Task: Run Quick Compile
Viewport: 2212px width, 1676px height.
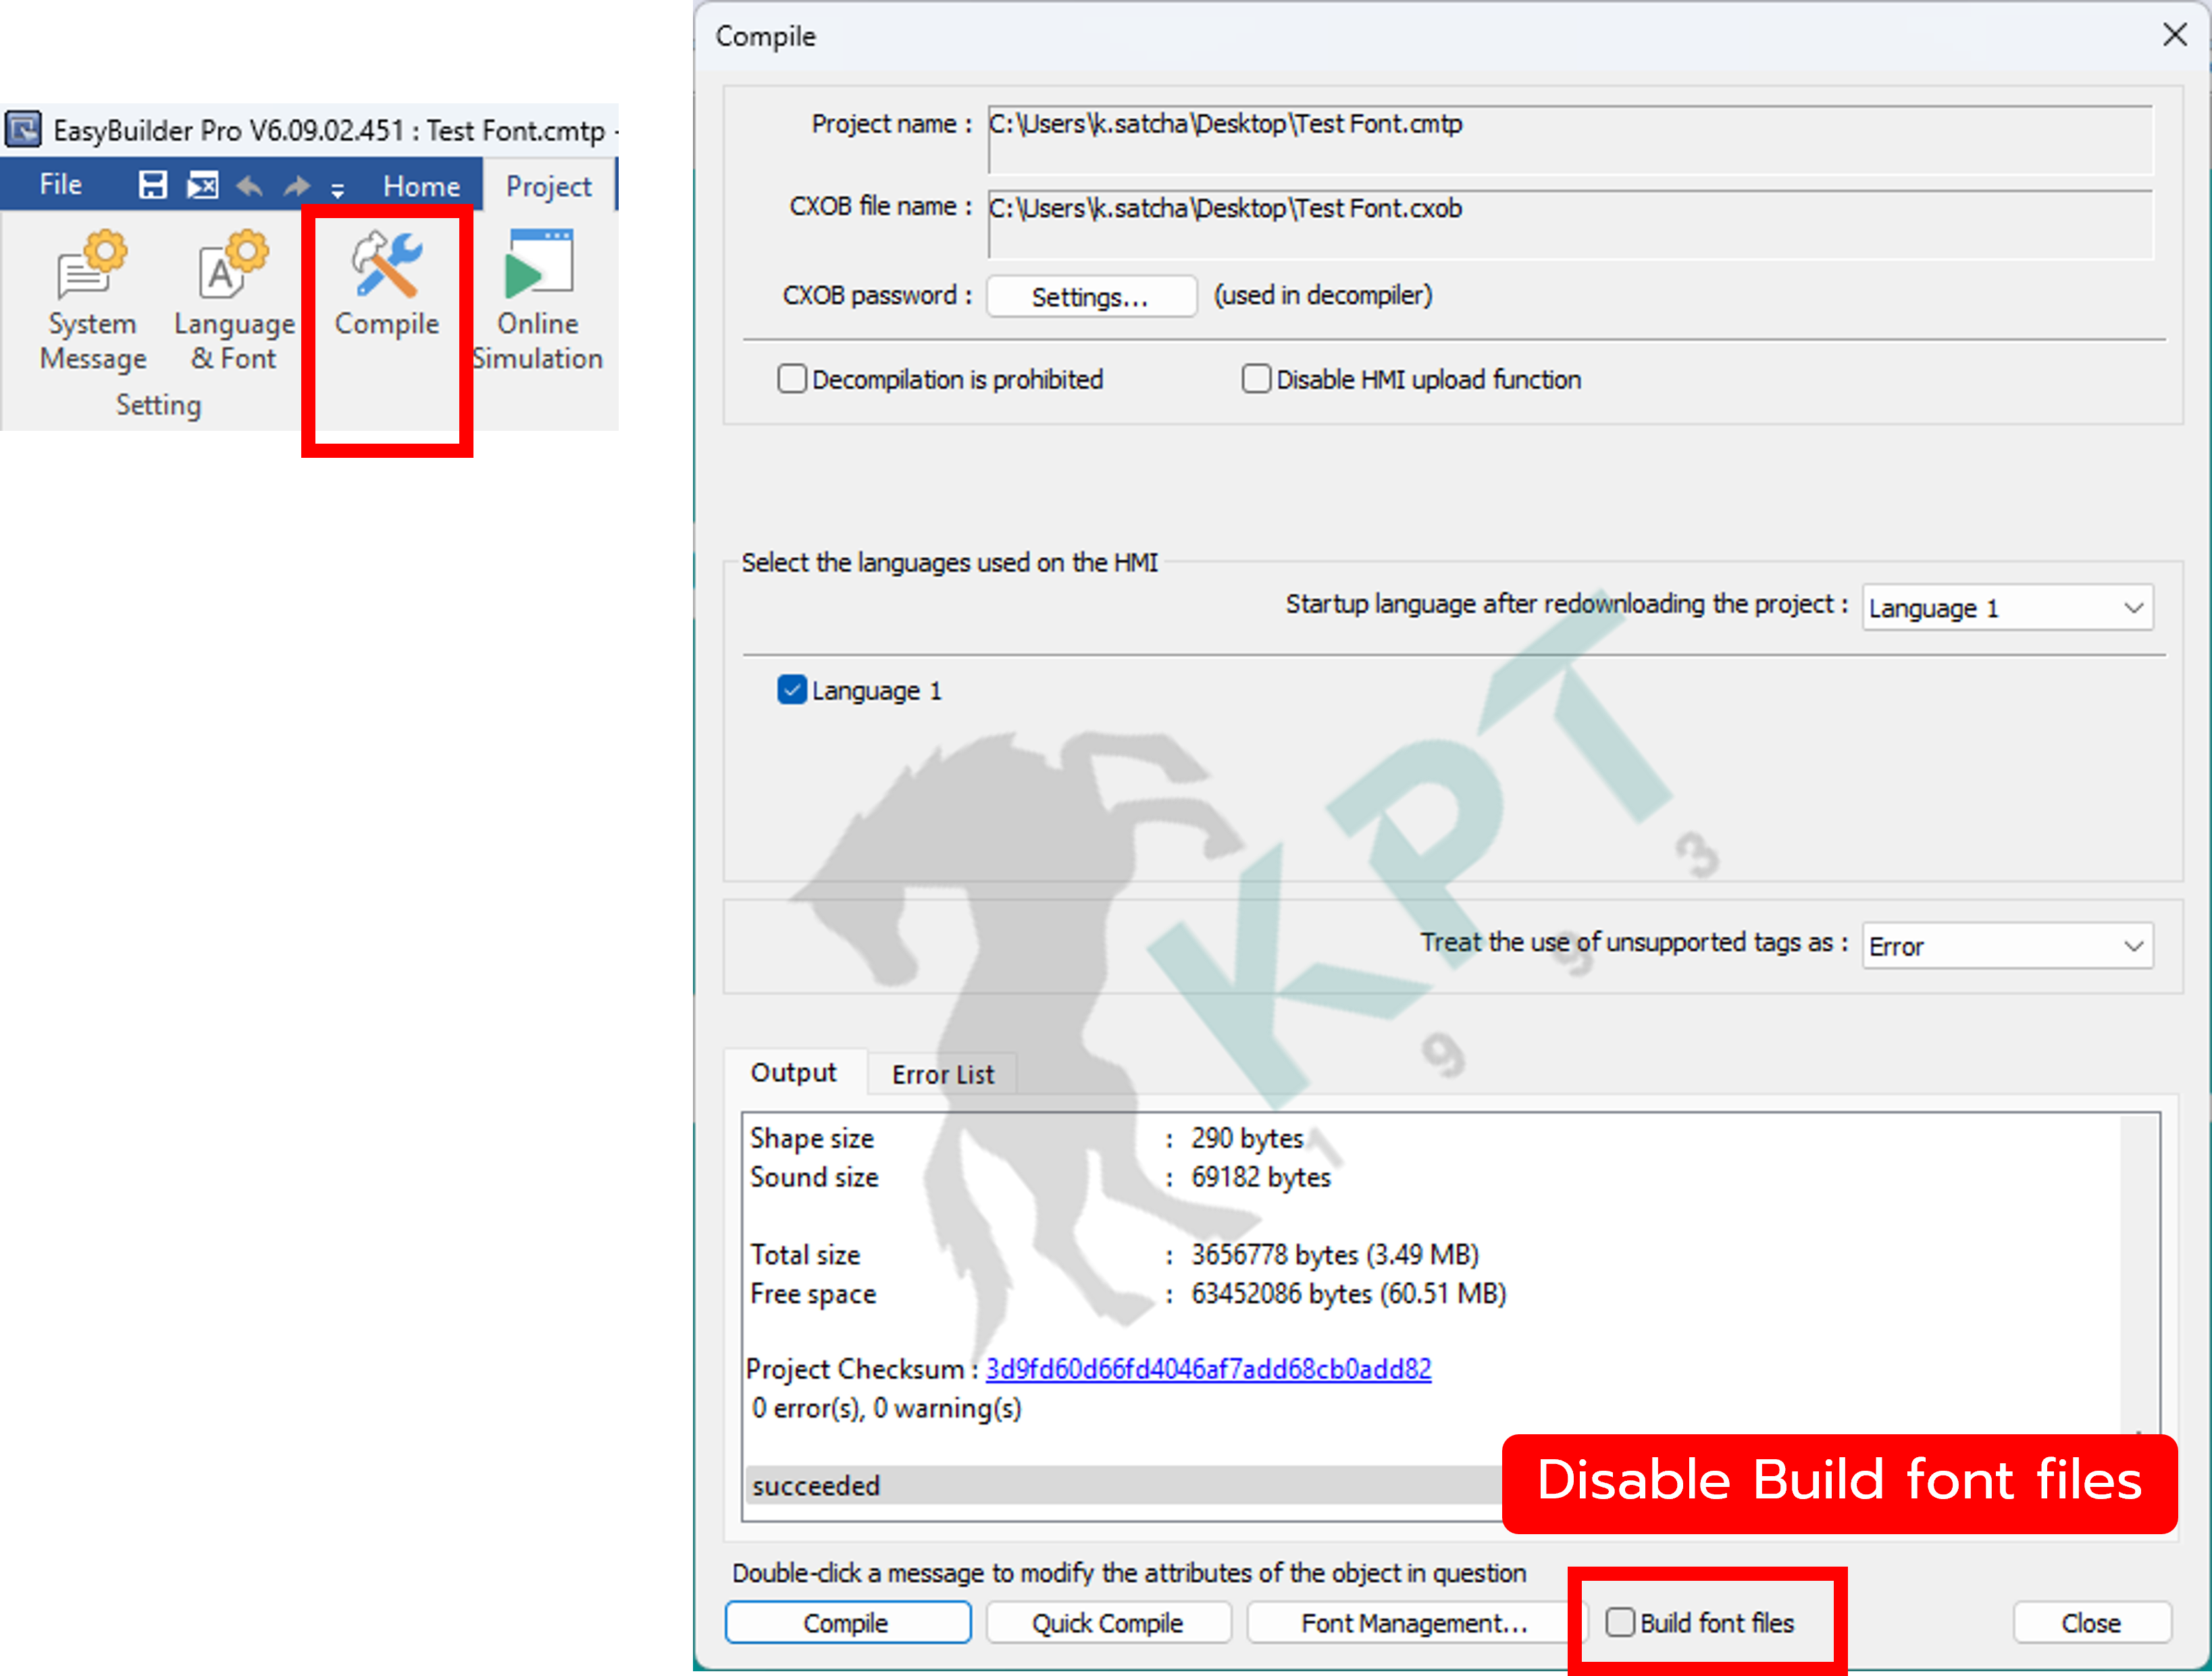Action: [1108, 1623]
